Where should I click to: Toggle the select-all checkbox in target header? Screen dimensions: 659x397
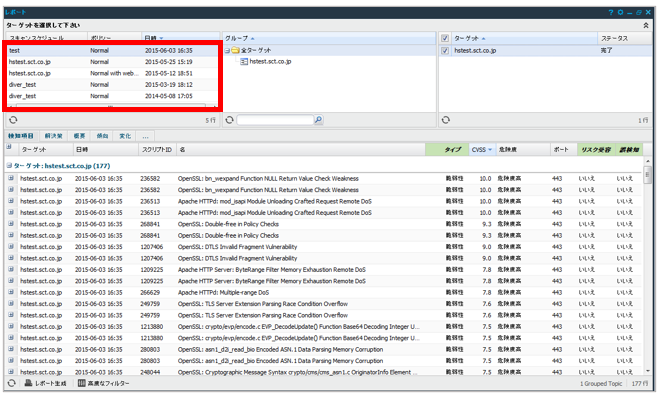(445, 39)
